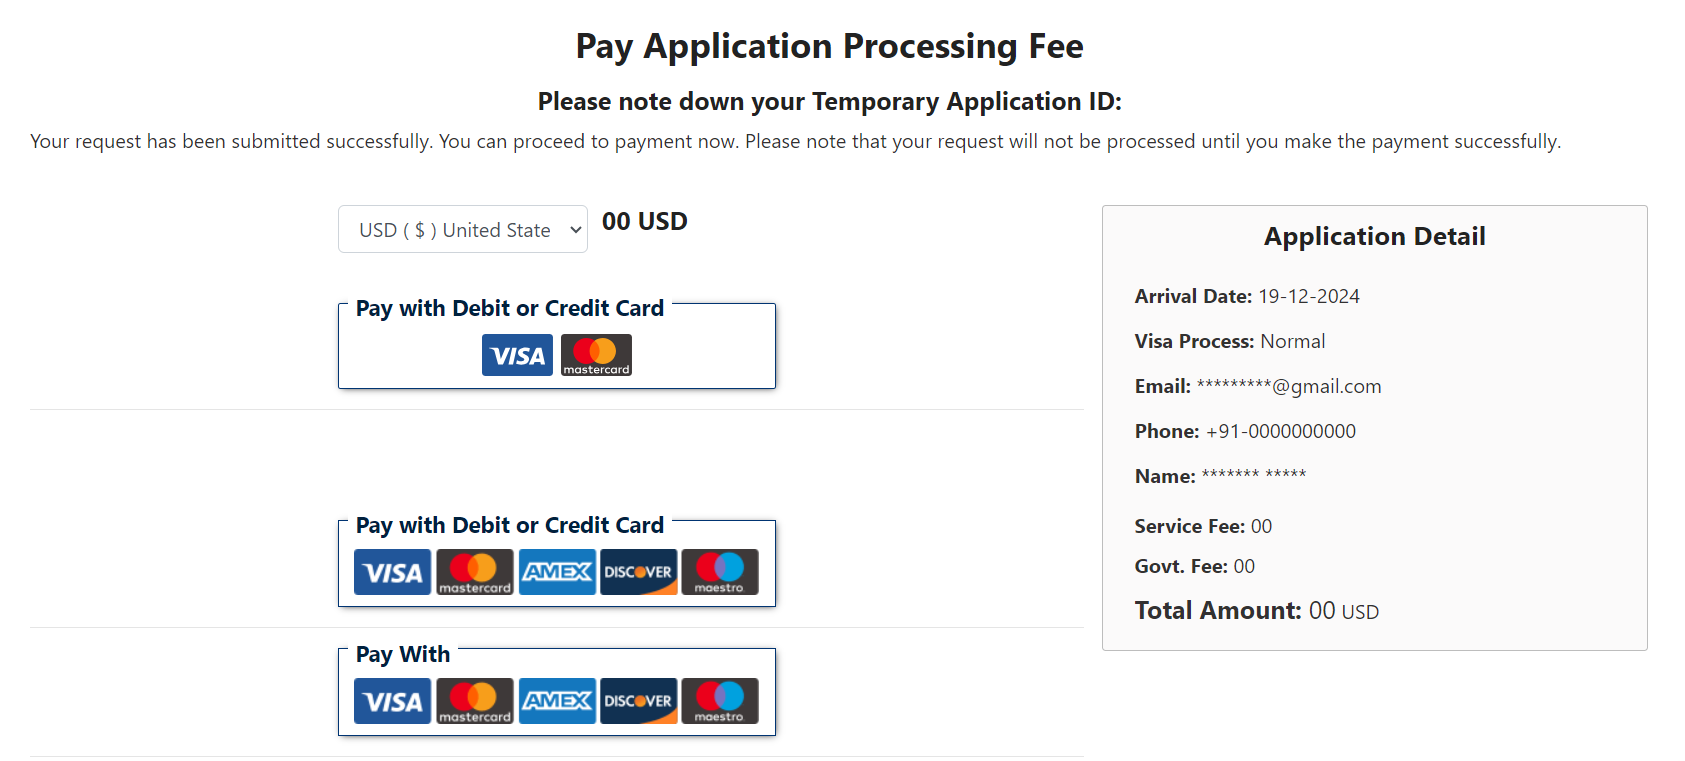This screenshot has height=761, width=1685.
Task: Select the Mastercard icon in the bottom Pay With box
Action: point(474,701)
